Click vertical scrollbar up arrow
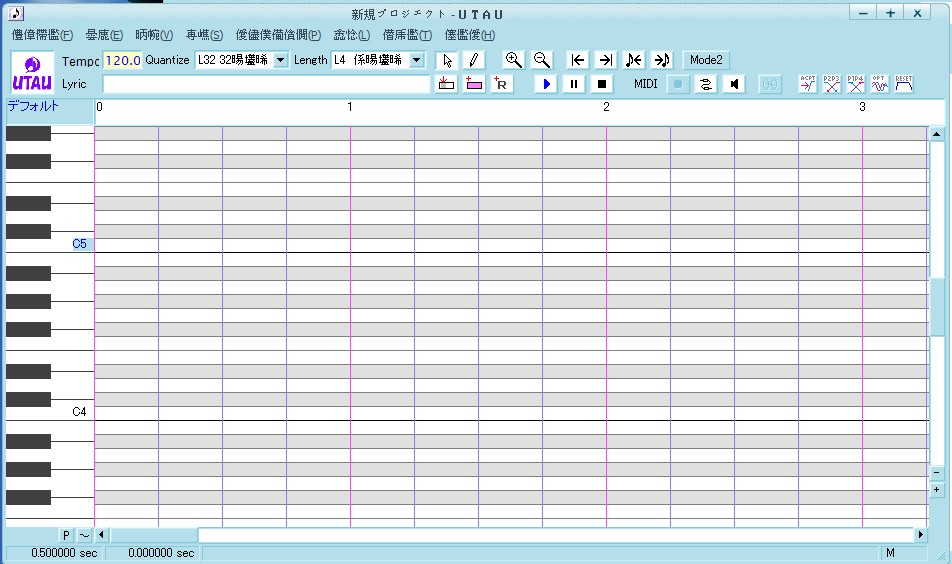The image size is (952, 564). [x=937, y=134]
